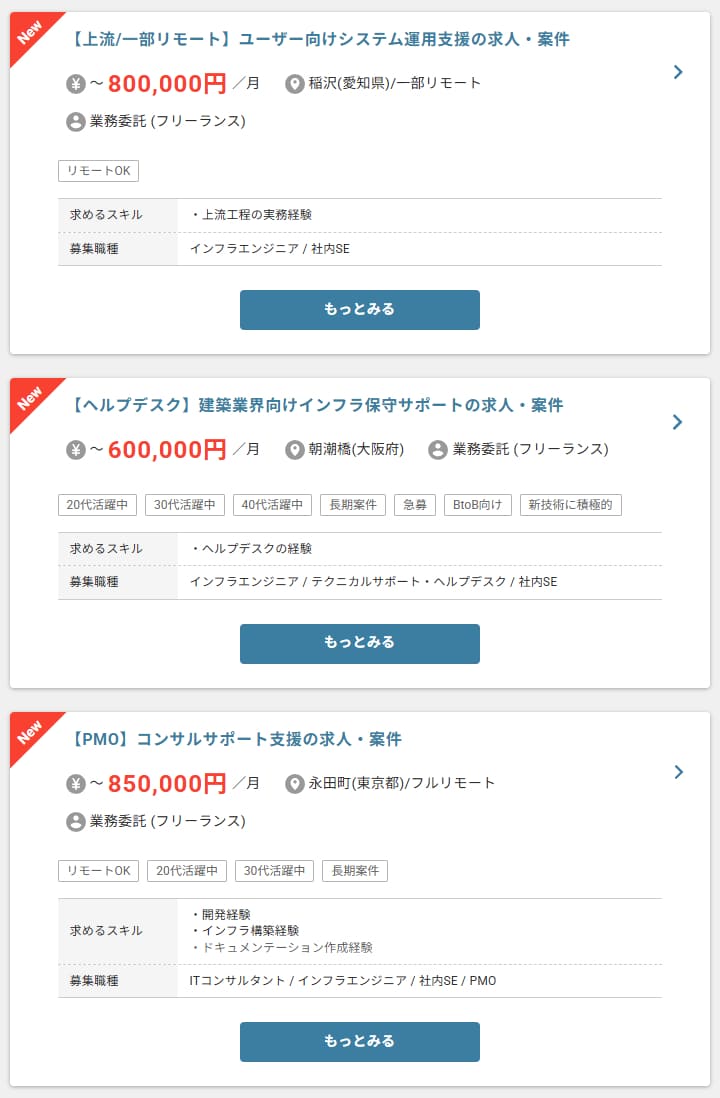This screenshot has height=1098, width=720.
Task: Open the 【PMO】コンサルサポート支援 job title link
Action: 236,739
